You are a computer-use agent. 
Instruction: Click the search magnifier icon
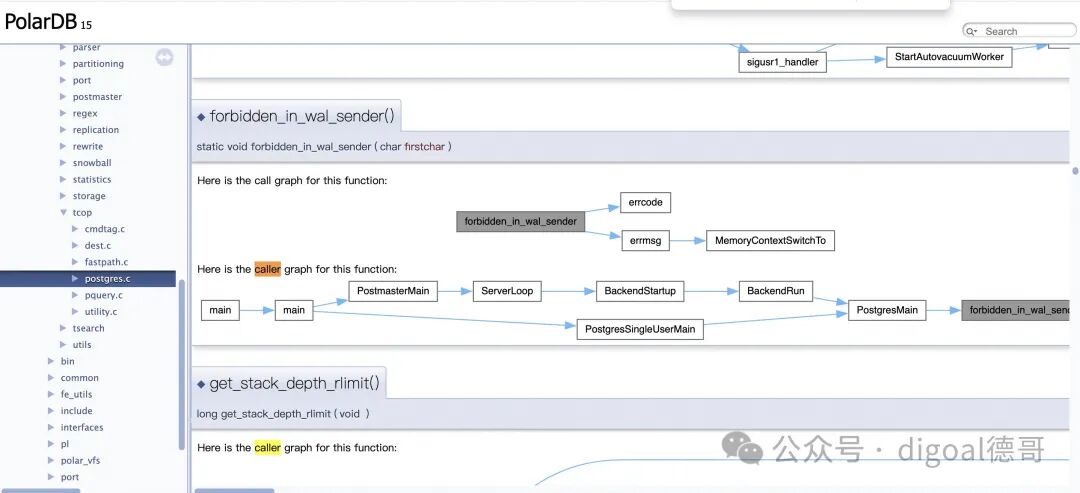[971, 31]
